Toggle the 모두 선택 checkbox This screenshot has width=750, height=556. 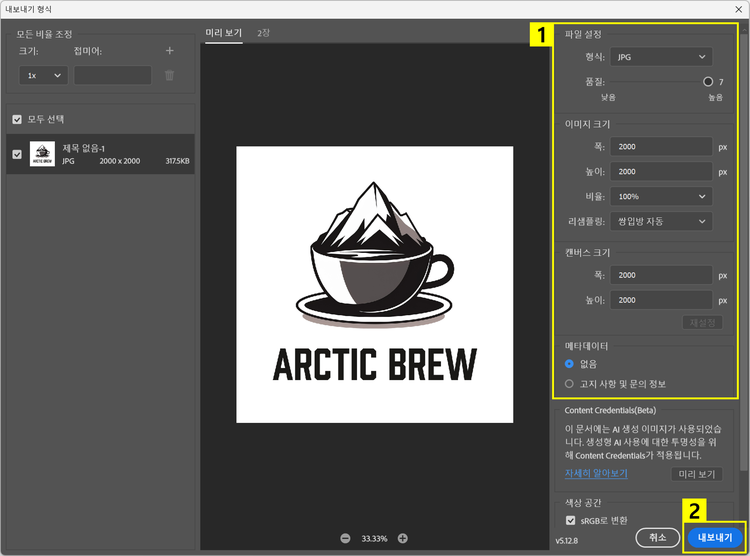pos(17,119)
